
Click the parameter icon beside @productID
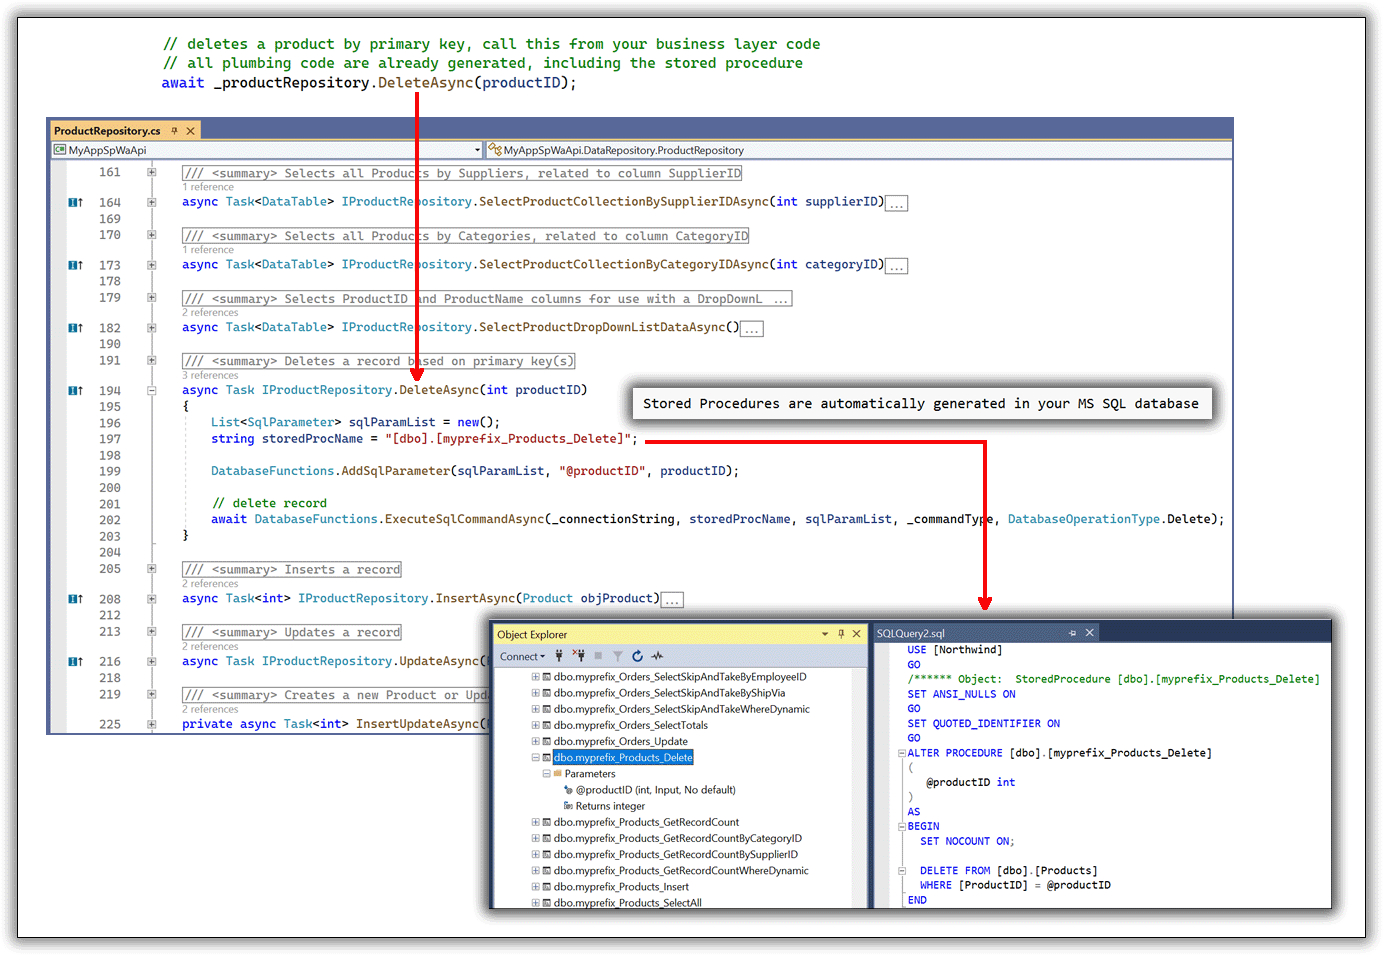[567, 789]
